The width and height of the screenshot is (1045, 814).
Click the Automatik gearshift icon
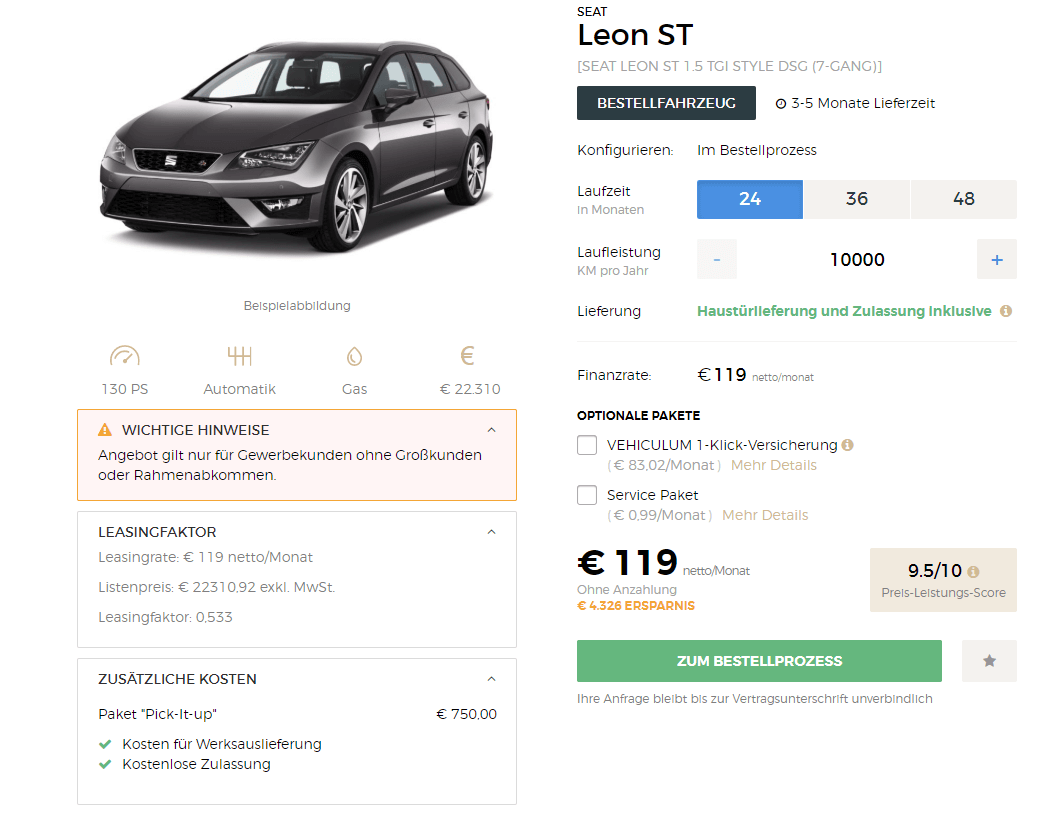(239, 356)
